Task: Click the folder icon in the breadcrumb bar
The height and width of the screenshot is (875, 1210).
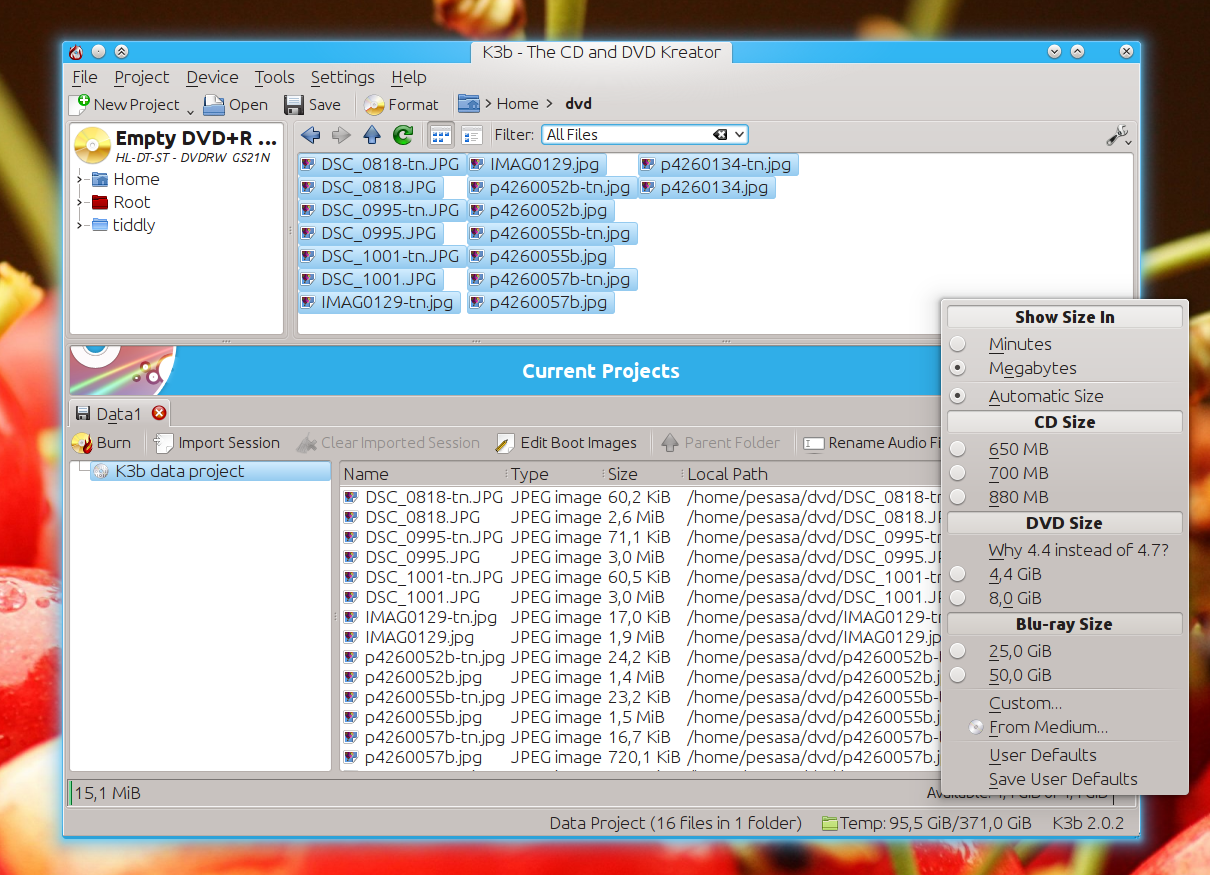Action: [468, 103]
